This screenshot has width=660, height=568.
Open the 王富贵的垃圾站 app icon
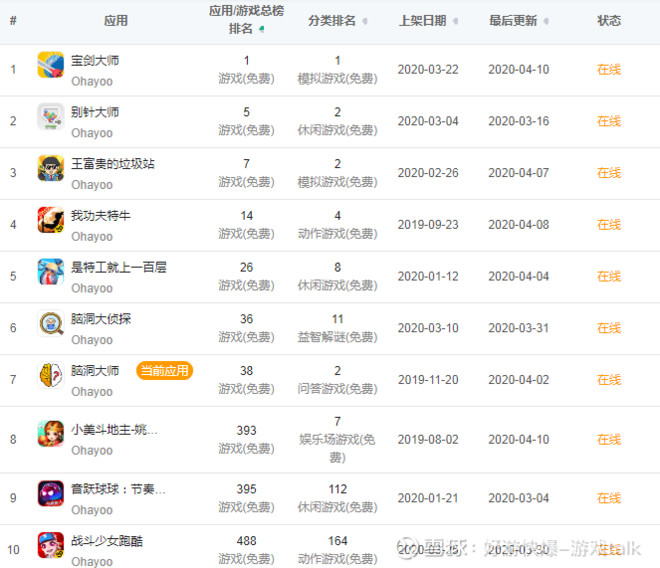pyautogui.click(x=51, y=172)
